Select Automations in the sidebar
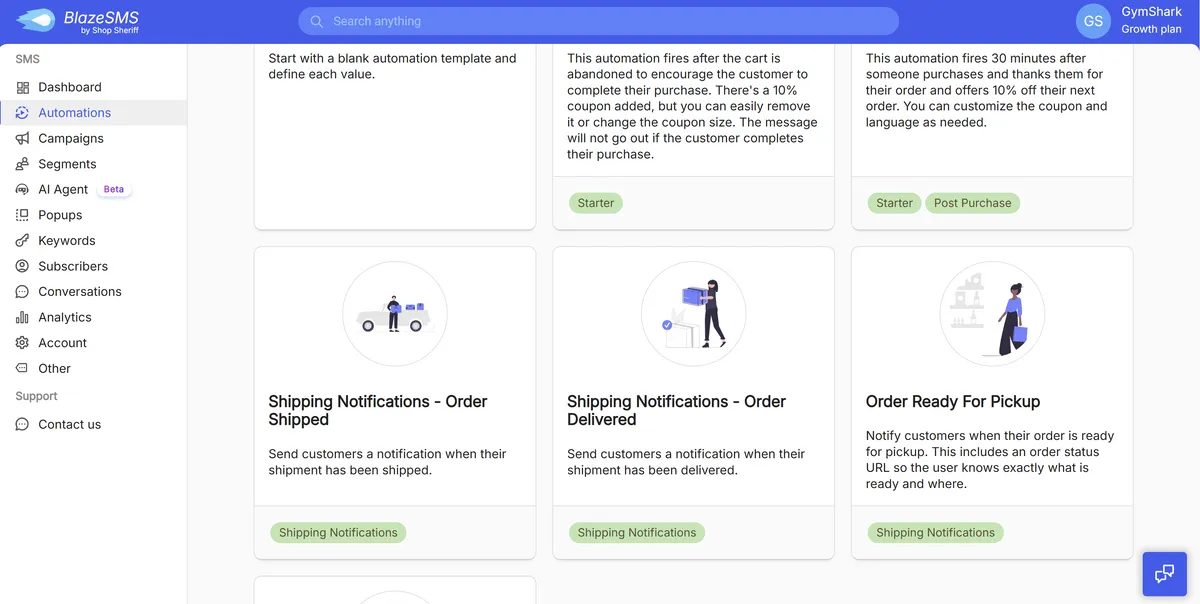 click(x=72, y=112)
